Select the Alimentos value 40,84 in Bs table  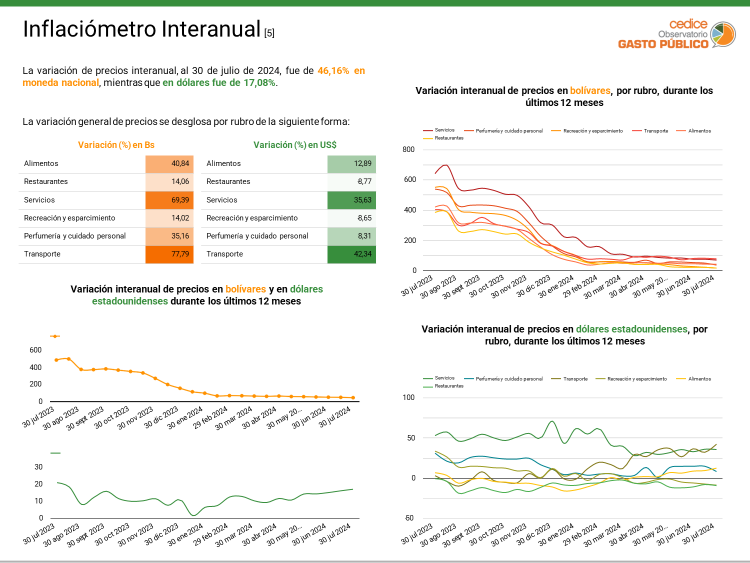[169, 164]
